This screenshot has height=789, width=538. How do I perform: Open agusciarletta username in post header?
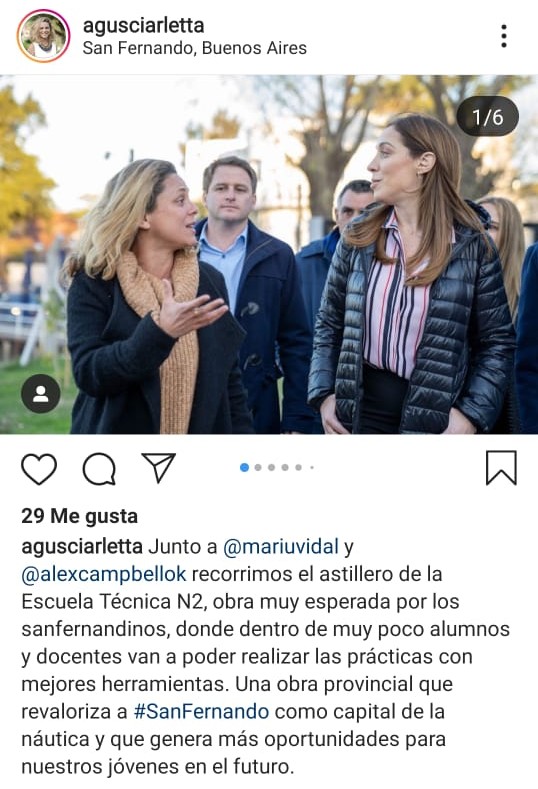pyautogui.click(x=143, y=25)
